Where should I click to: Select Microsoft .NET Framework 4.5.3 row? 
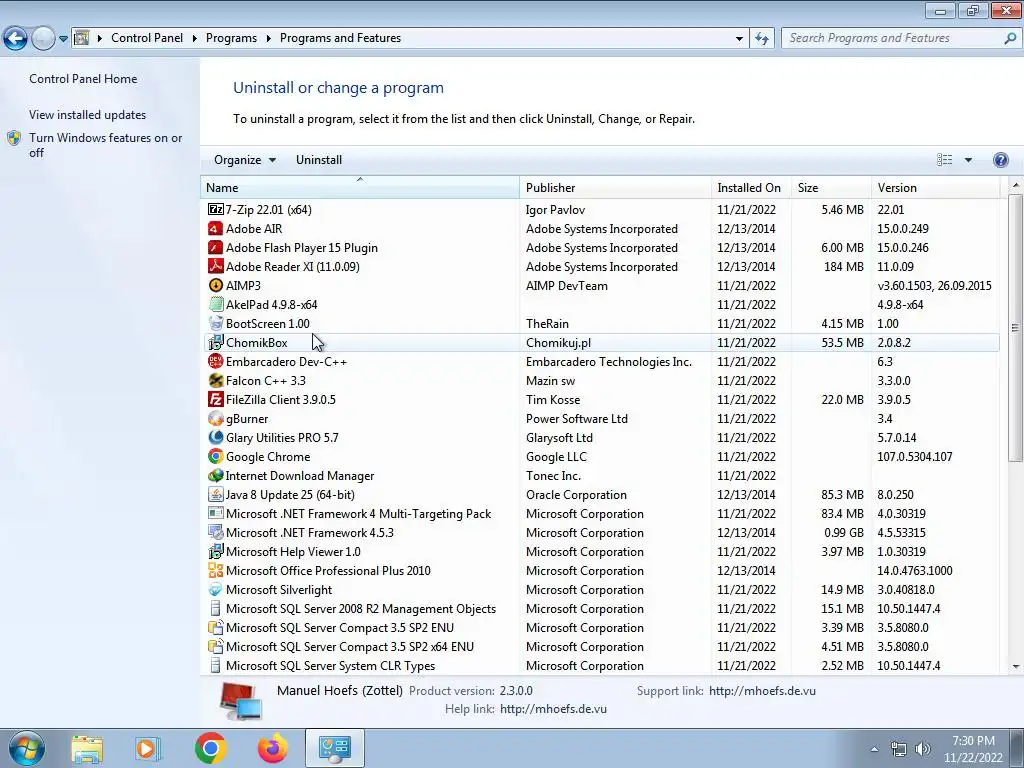(x=601, y=533)
